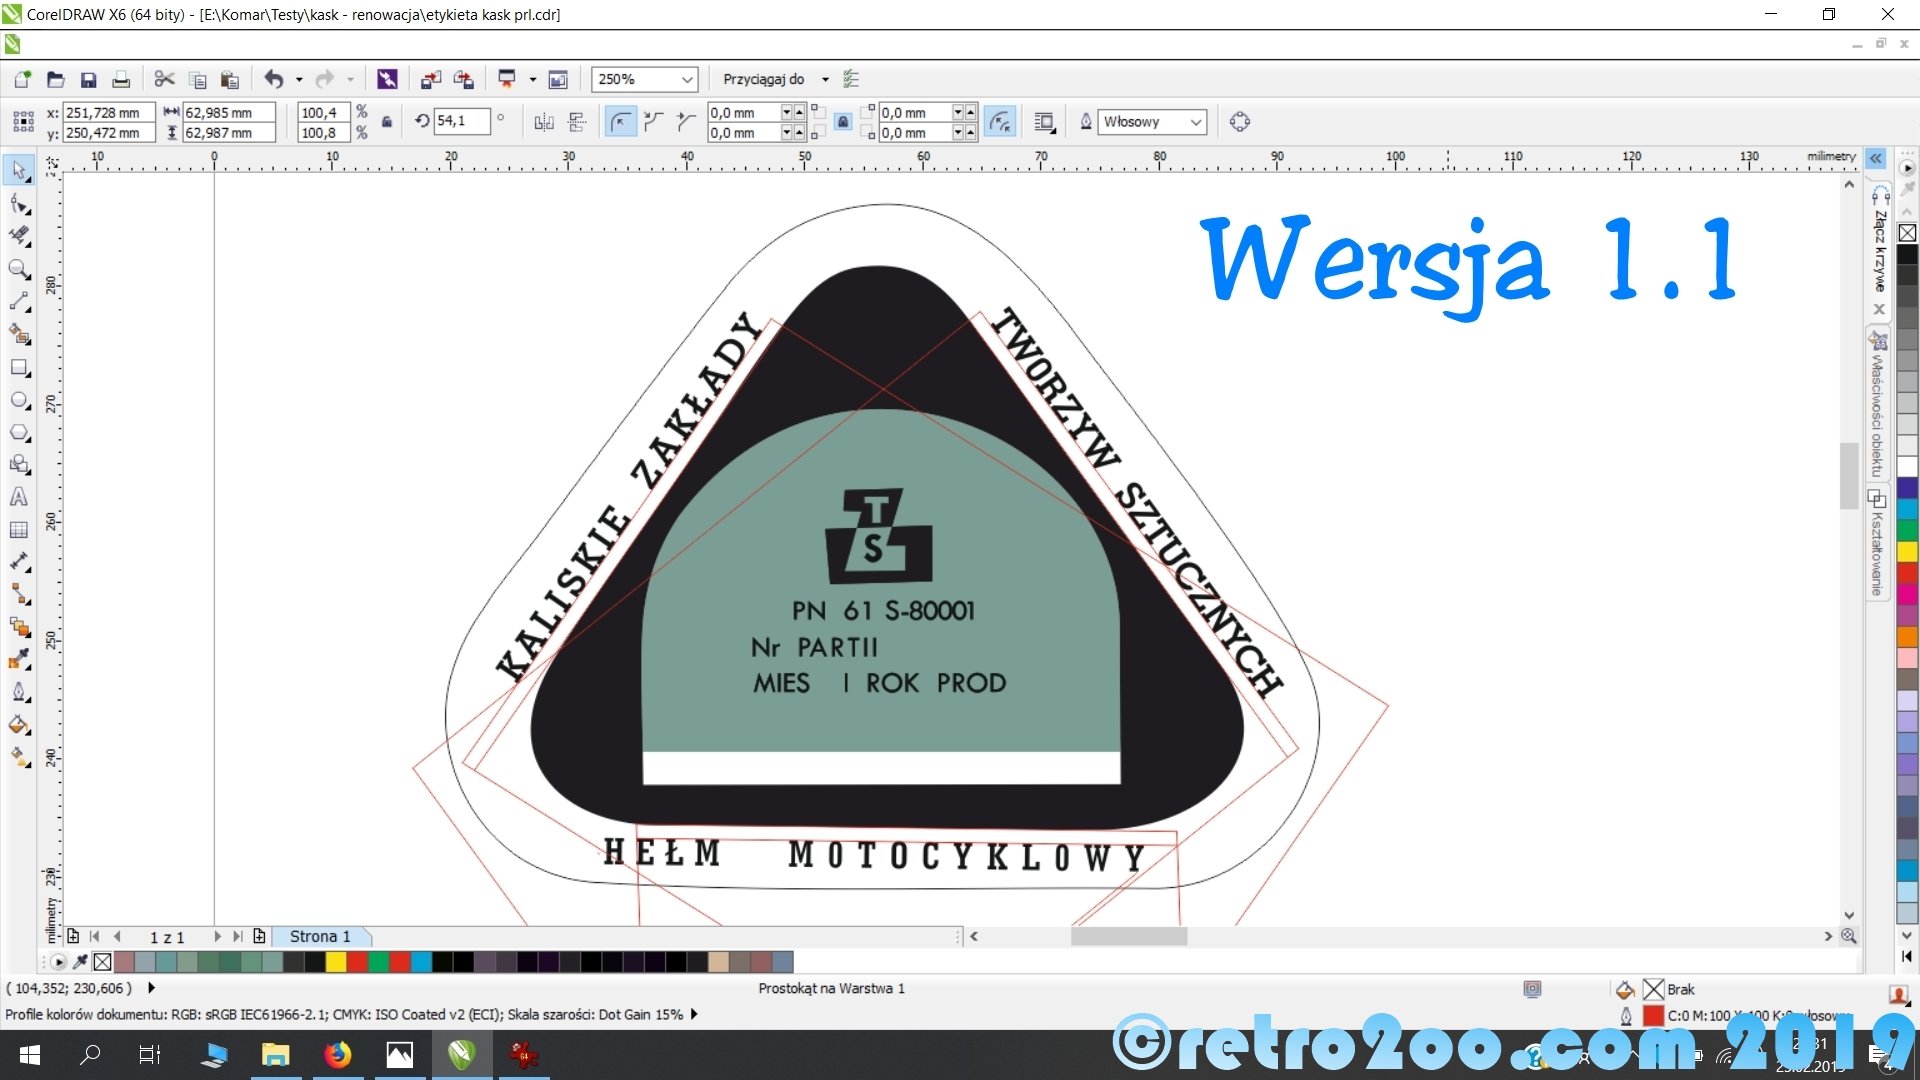The image size is (1920, 1080).
Task: Click the Mirror horizontally icon
Action: [x=544, y=122]
